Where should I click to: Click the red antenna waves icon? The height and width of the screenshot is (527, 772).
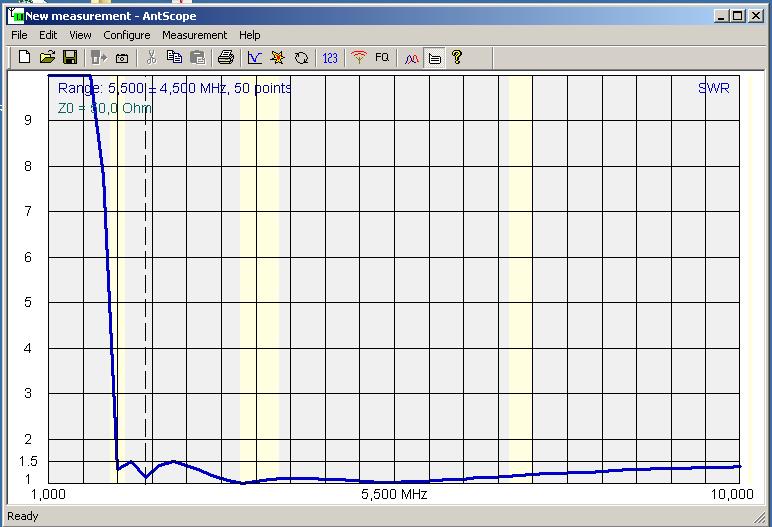point(359,57)
